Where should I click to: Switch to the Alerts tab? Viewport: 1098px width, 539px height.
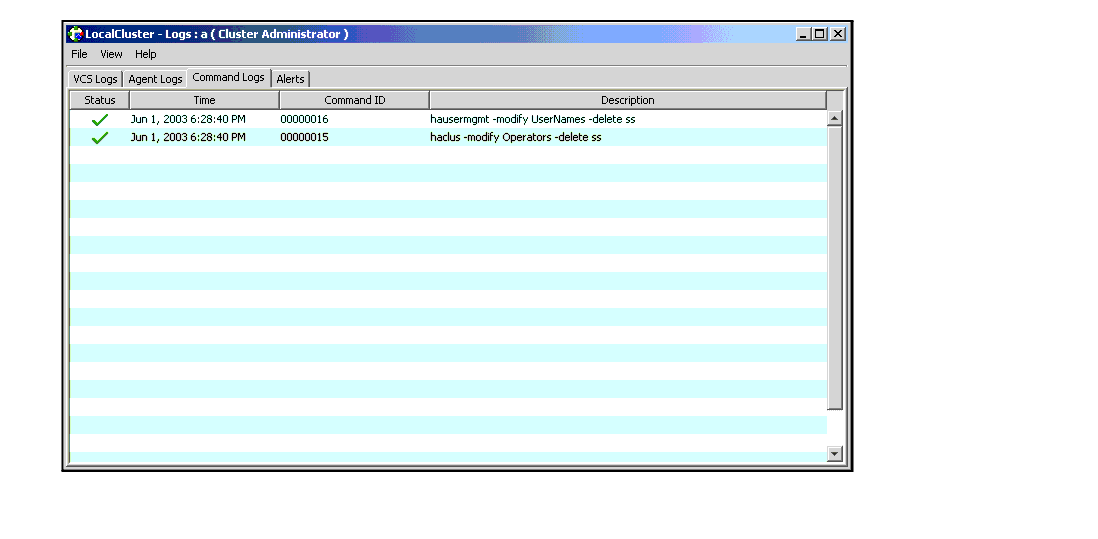pyautogui.click(x=290, y=79)
